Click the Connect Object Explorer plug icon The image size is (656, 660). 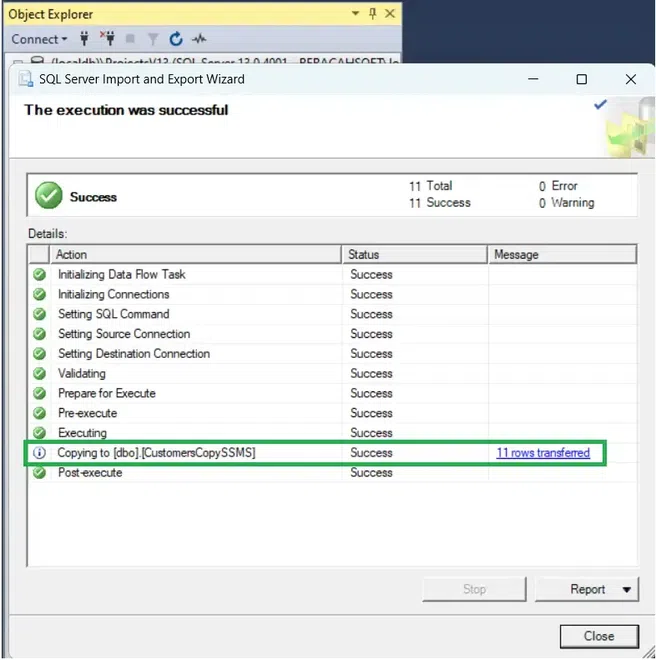85,39
